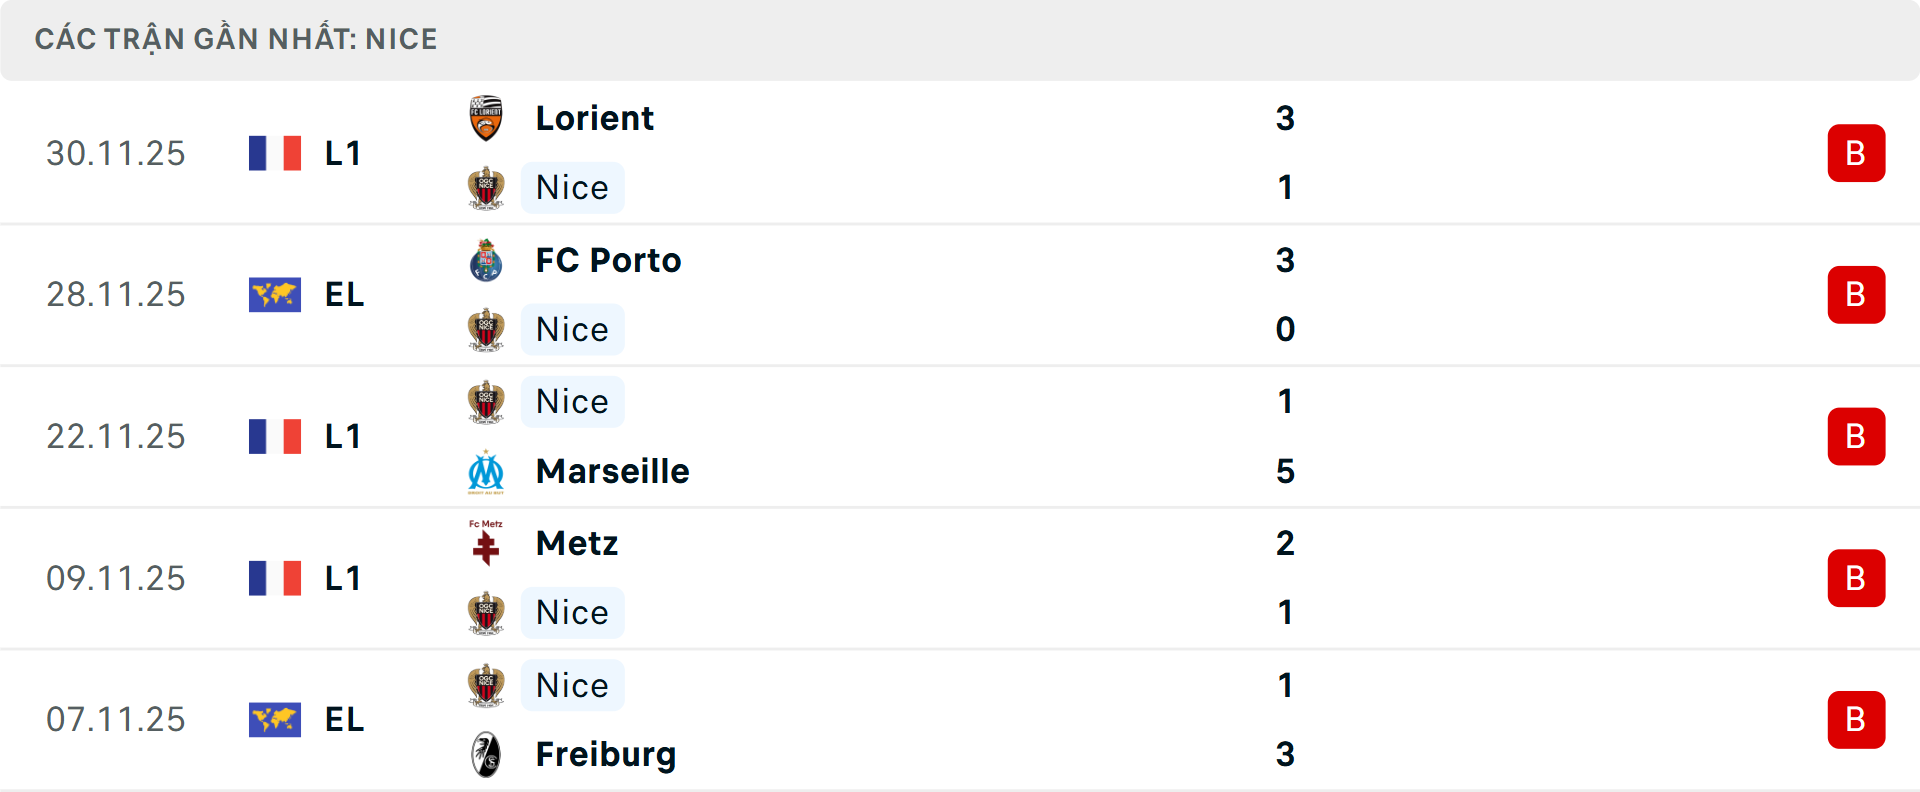Click the Europa League flag beside 28.11.25

(x=275, y=295)
